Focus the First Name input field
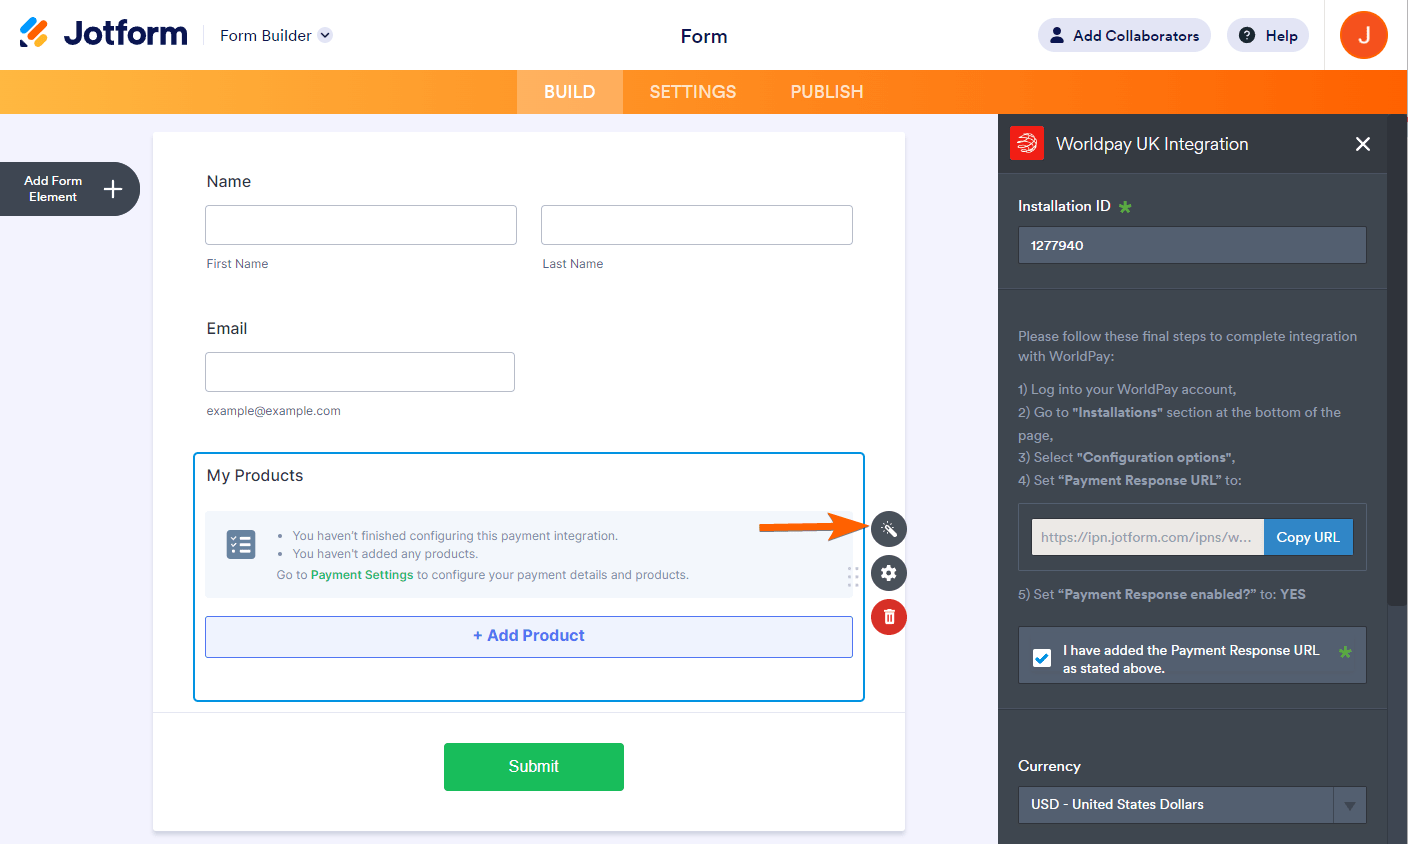This screenshot has width=1408, height=844. [361, 225]
